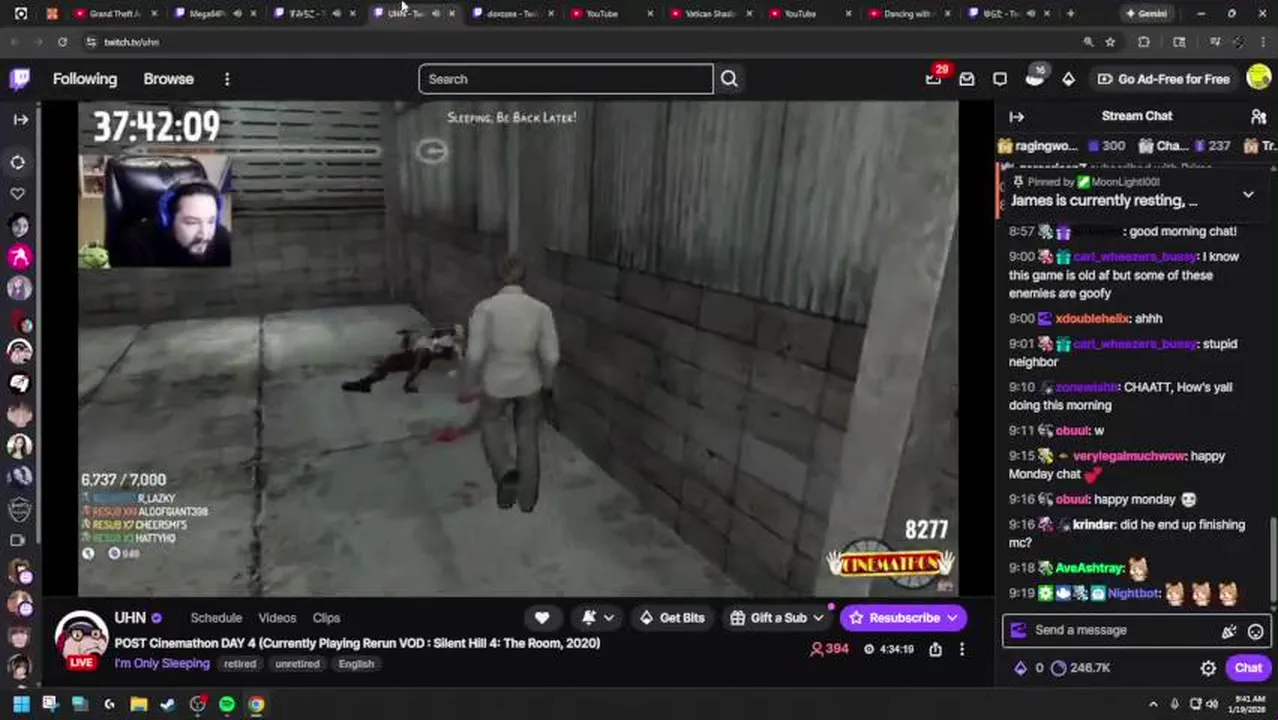
Task: Bookmark this page with the star icon
Action: coord(1110,42)
